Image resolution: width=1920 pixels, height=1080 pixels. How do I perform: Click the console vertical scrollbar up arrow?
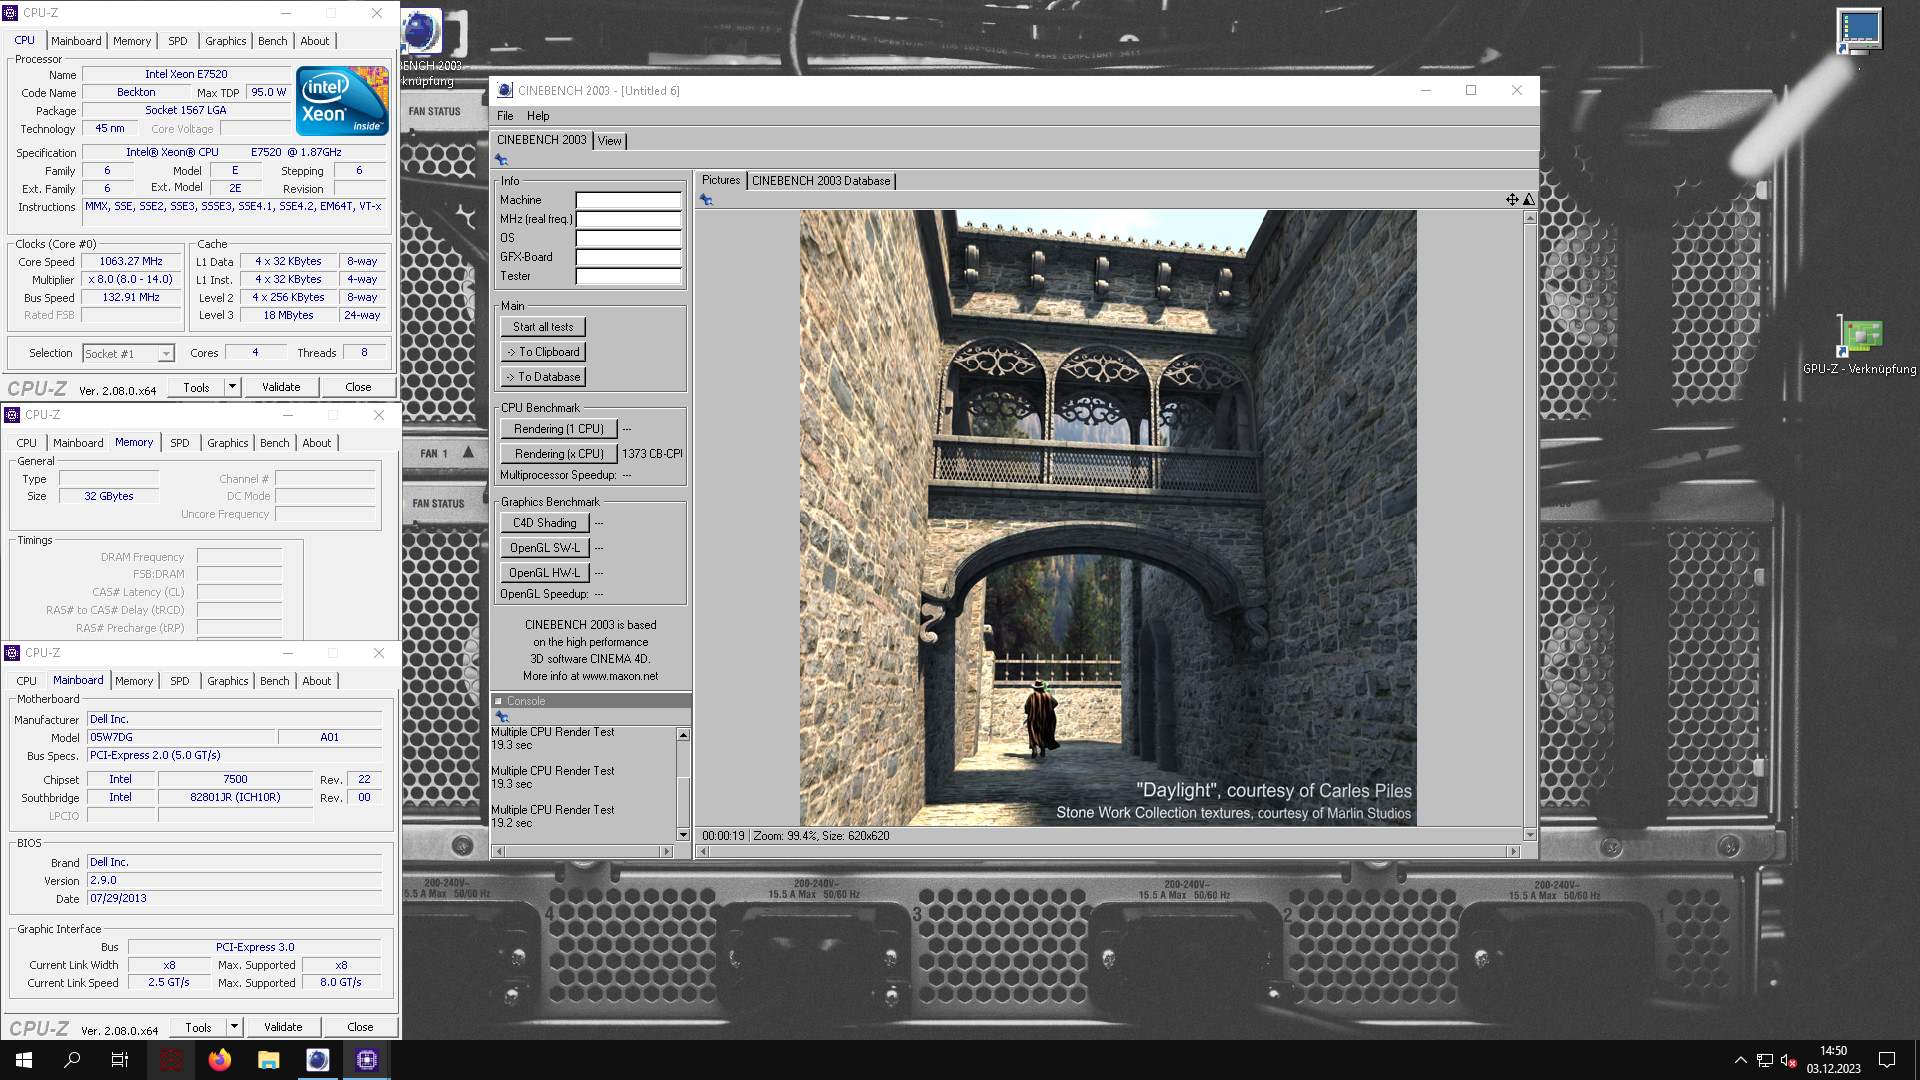[x=684, y=735]
